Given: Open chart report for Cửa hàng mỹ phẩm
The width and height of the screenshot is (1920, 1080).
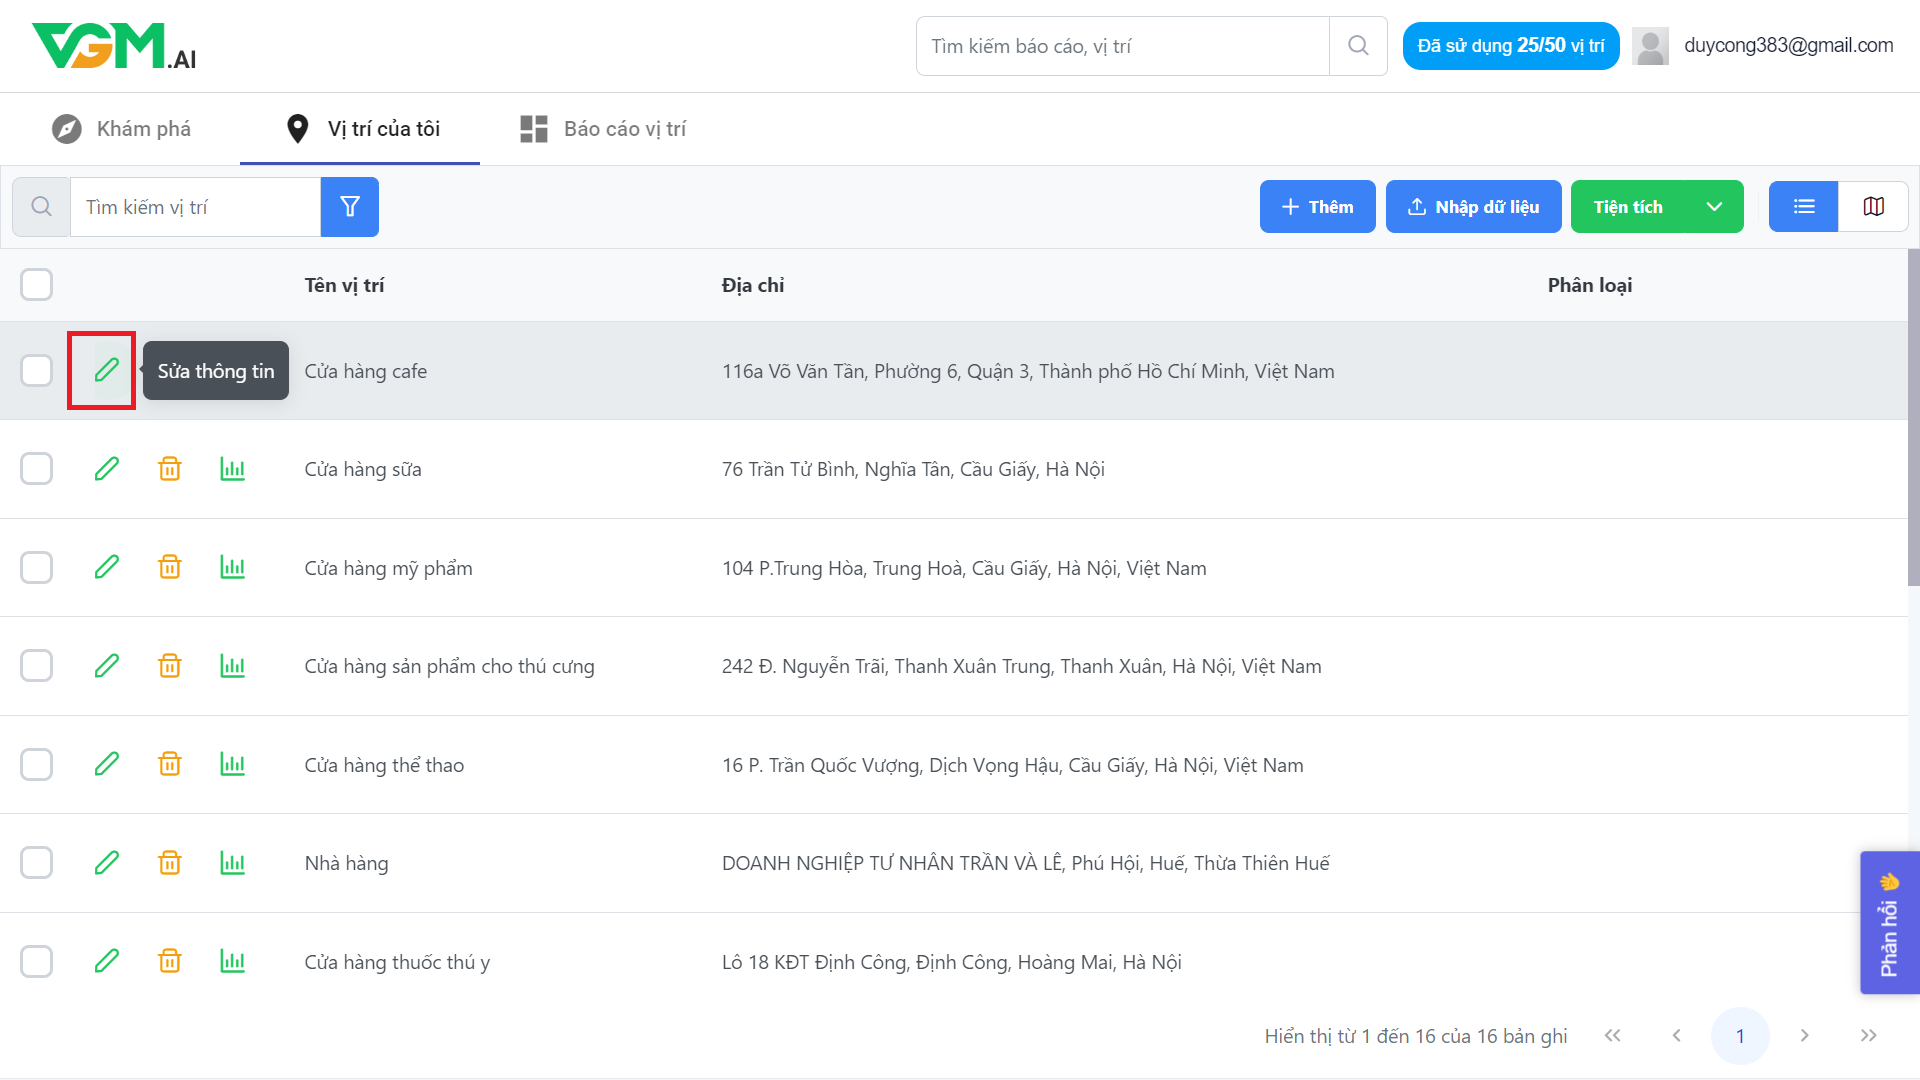Looking at the screenshot, I should pyautogui.click(x=232, y=568).
